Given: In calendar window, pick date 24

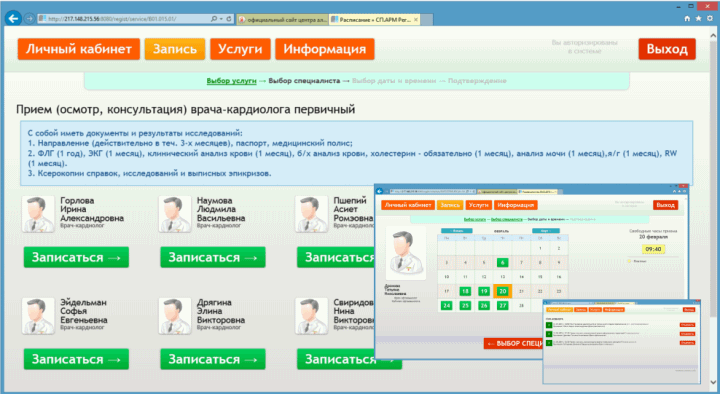Looking at the screenshot, I should tap(447, 305).
